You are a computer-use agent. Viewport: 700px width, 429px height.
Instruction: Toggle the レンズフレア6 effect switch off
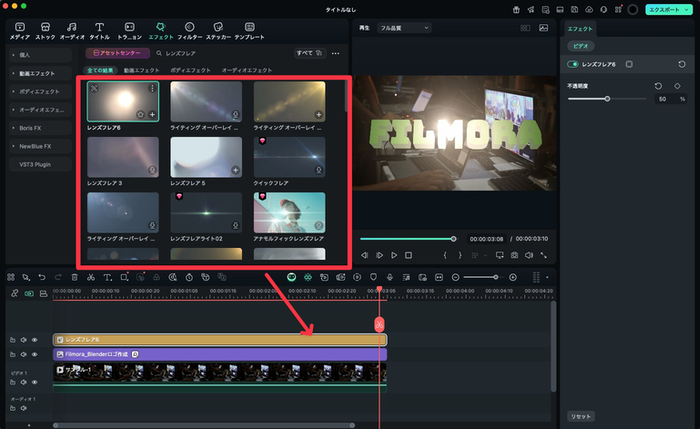574,64
